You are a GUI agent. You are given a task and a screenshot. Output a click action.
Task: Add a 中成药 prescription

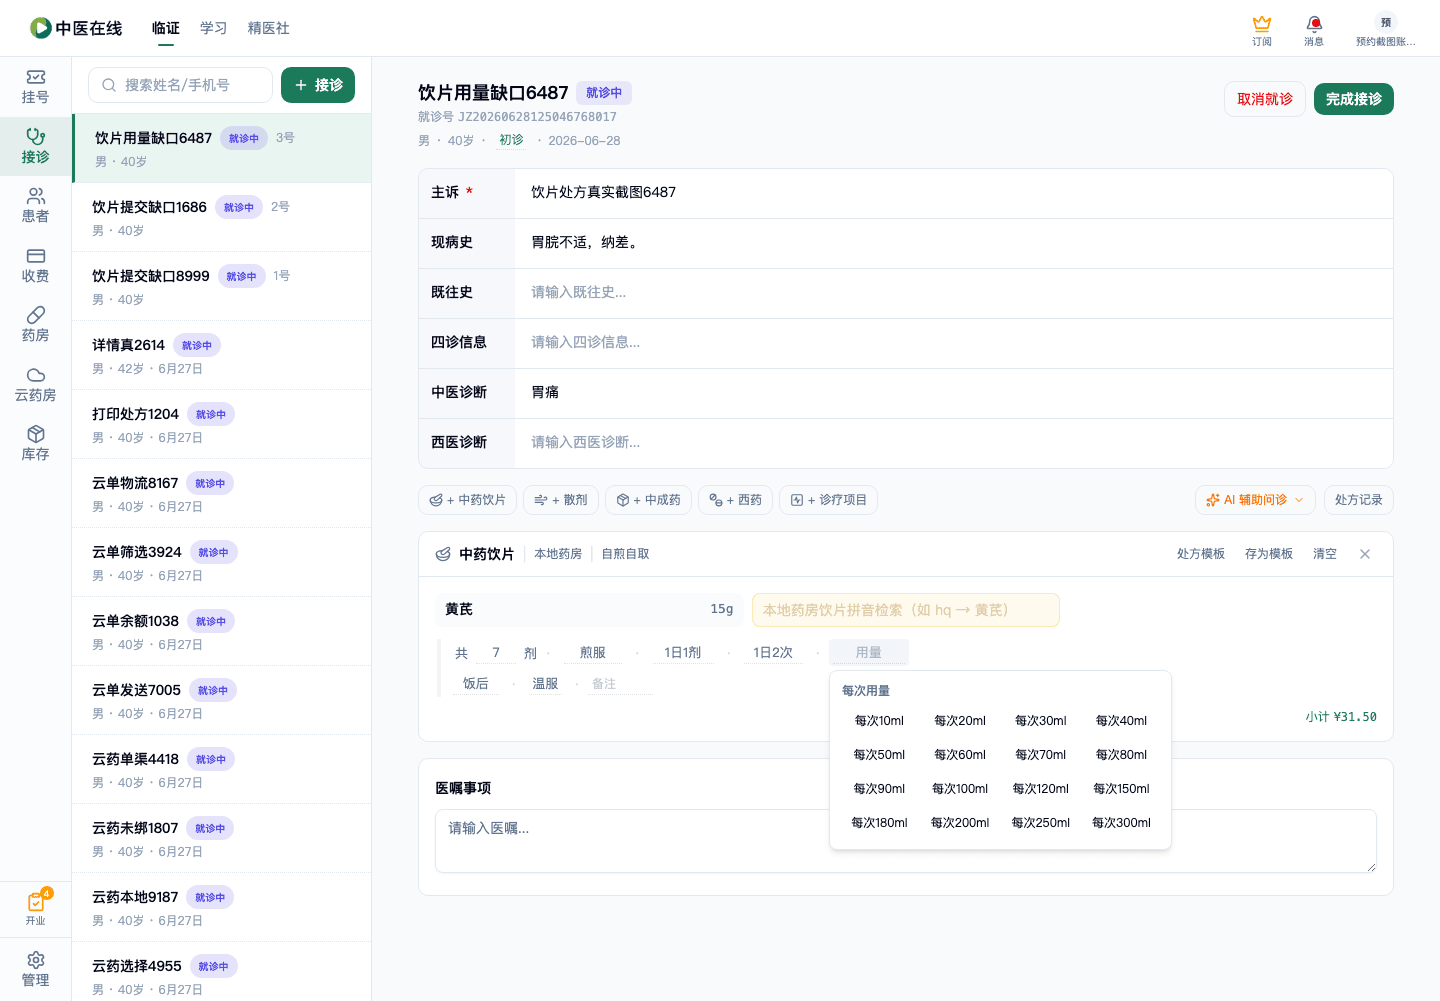(648, 500)
